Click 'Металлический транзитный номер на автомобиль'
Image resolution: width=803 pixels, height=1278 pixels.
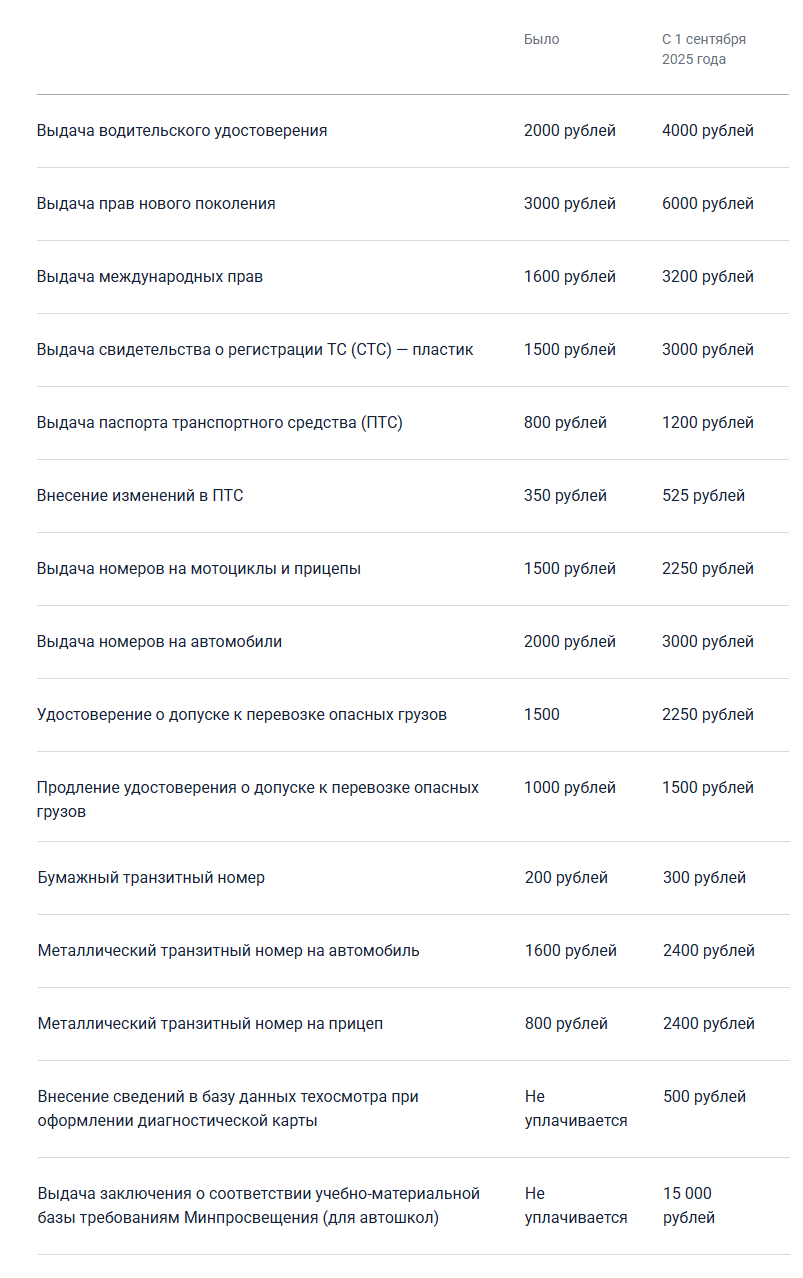click(229, 951)
